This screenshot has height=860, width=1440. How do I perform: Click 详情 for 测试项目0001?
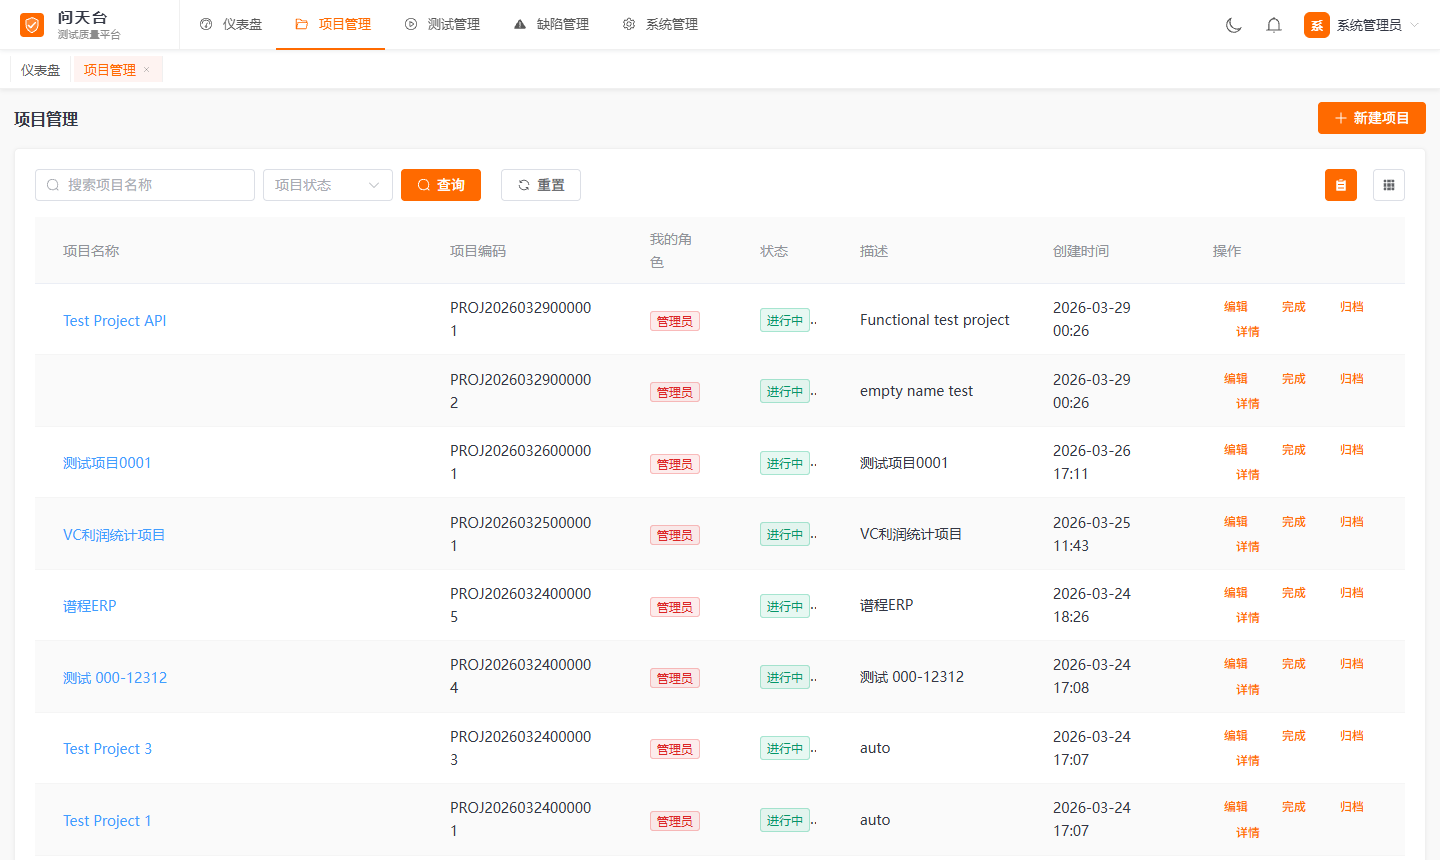click(x=1248, y=475)
